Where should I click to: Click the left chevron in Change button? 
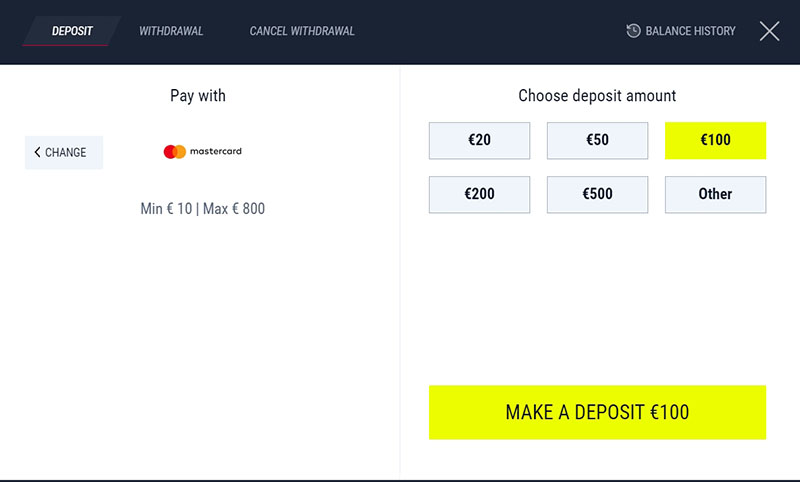pyautogui.click(x=37, y=152)
